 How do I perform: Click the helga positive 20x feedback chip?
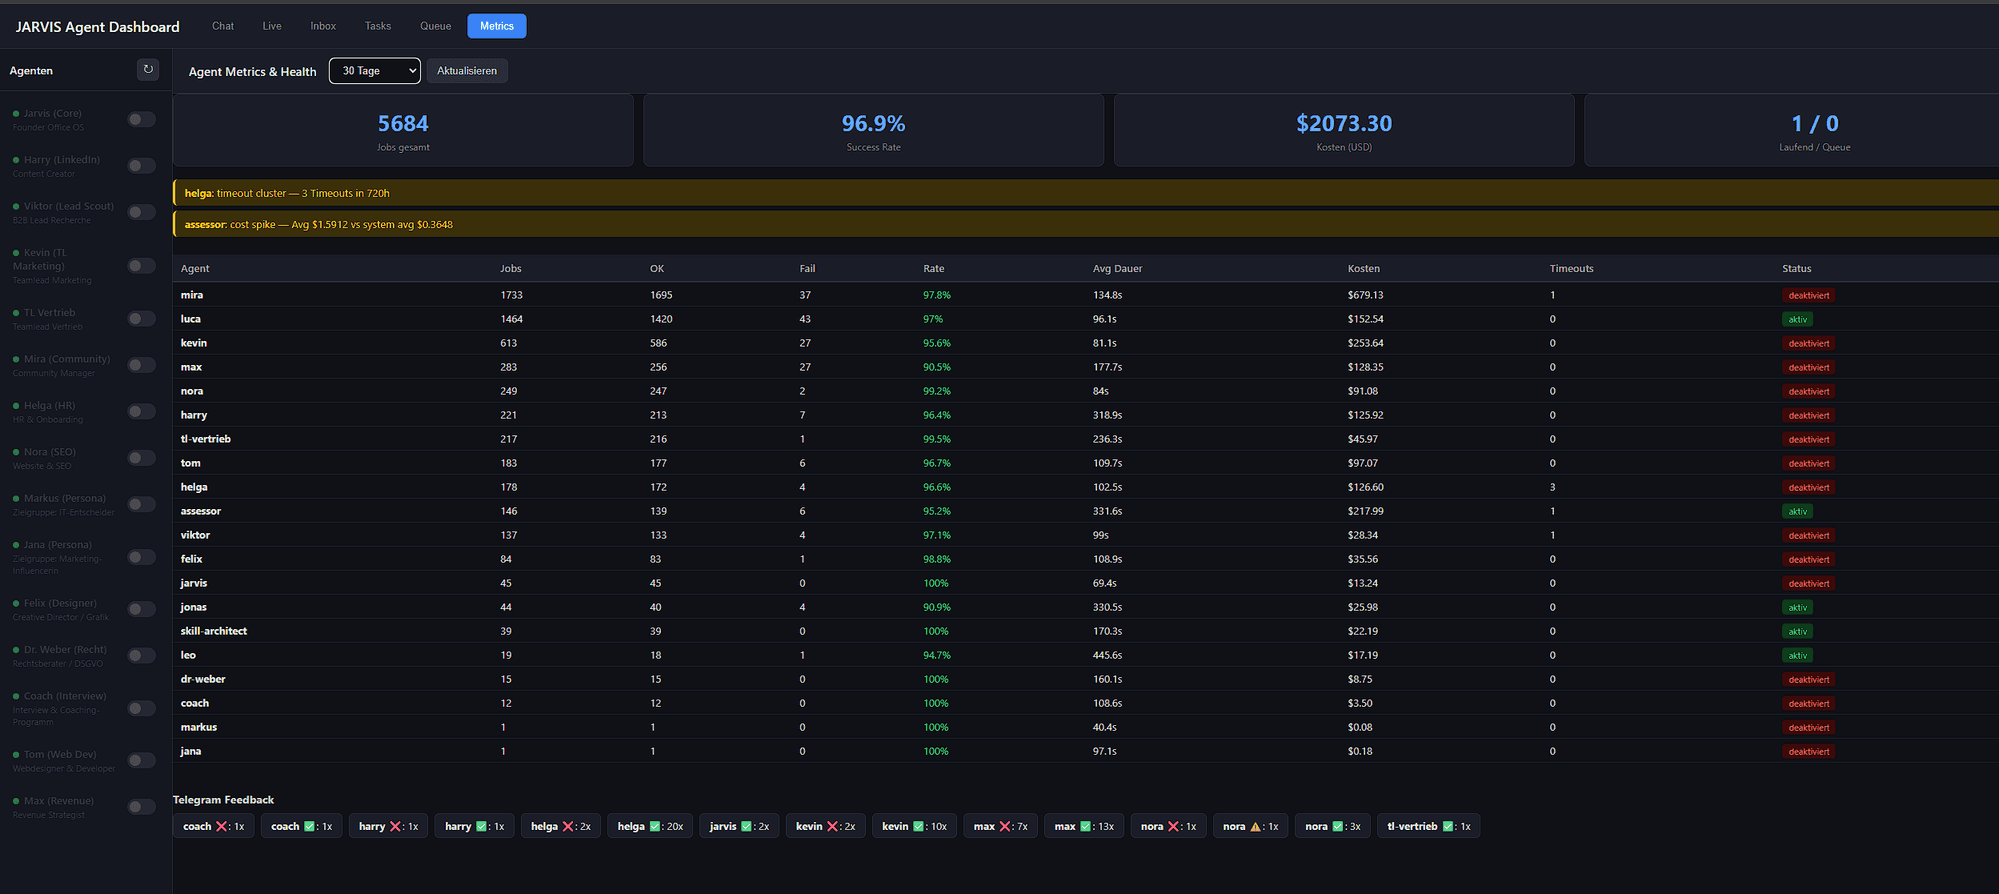(x=650, y=826)
